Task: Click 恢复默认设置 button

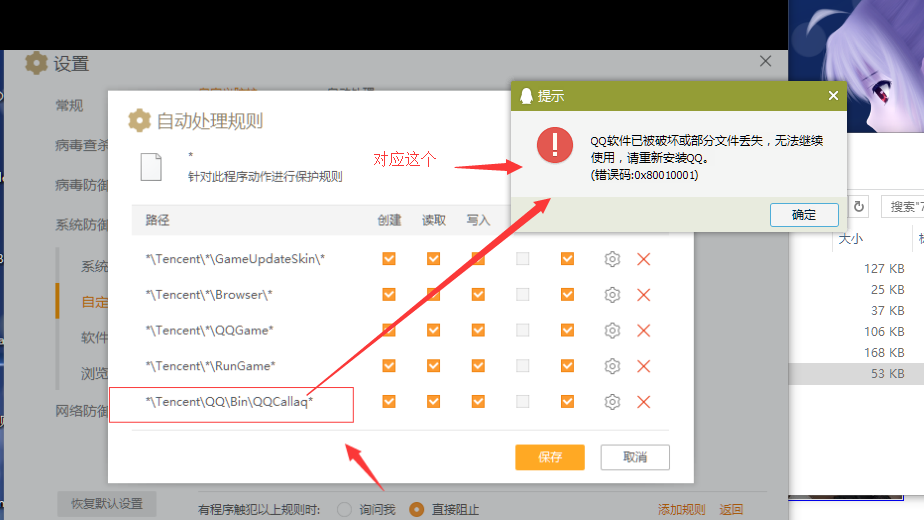Action: [x=107, y=504]
